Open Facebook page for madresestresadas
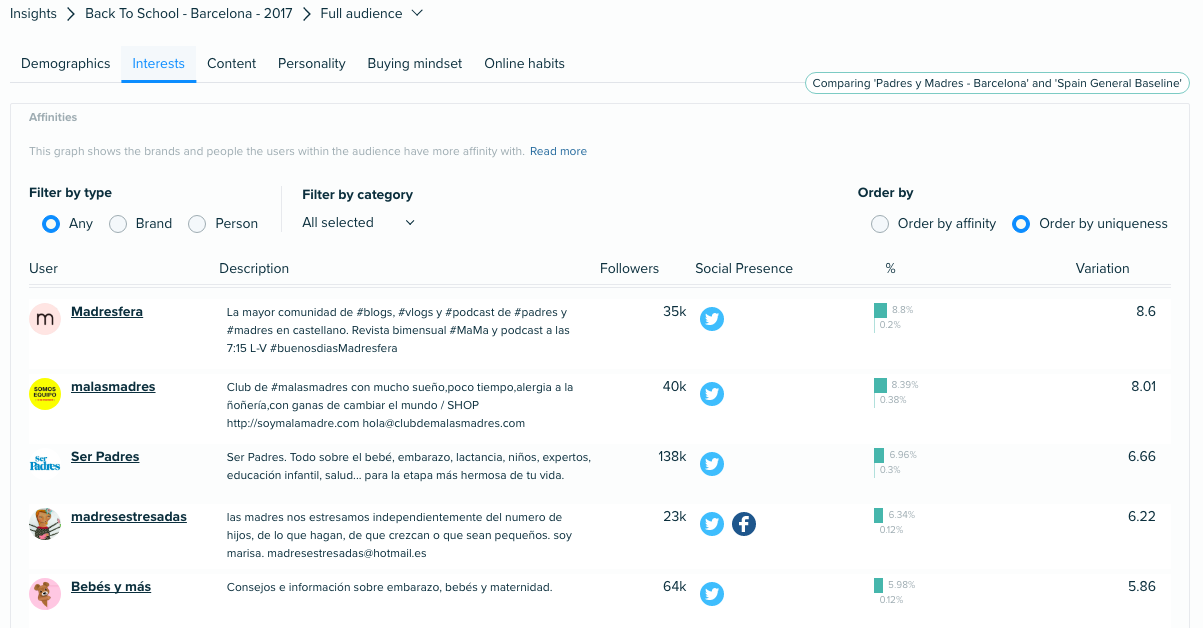Viewport: 1203px width, 628px height. (x=744, y=524)
